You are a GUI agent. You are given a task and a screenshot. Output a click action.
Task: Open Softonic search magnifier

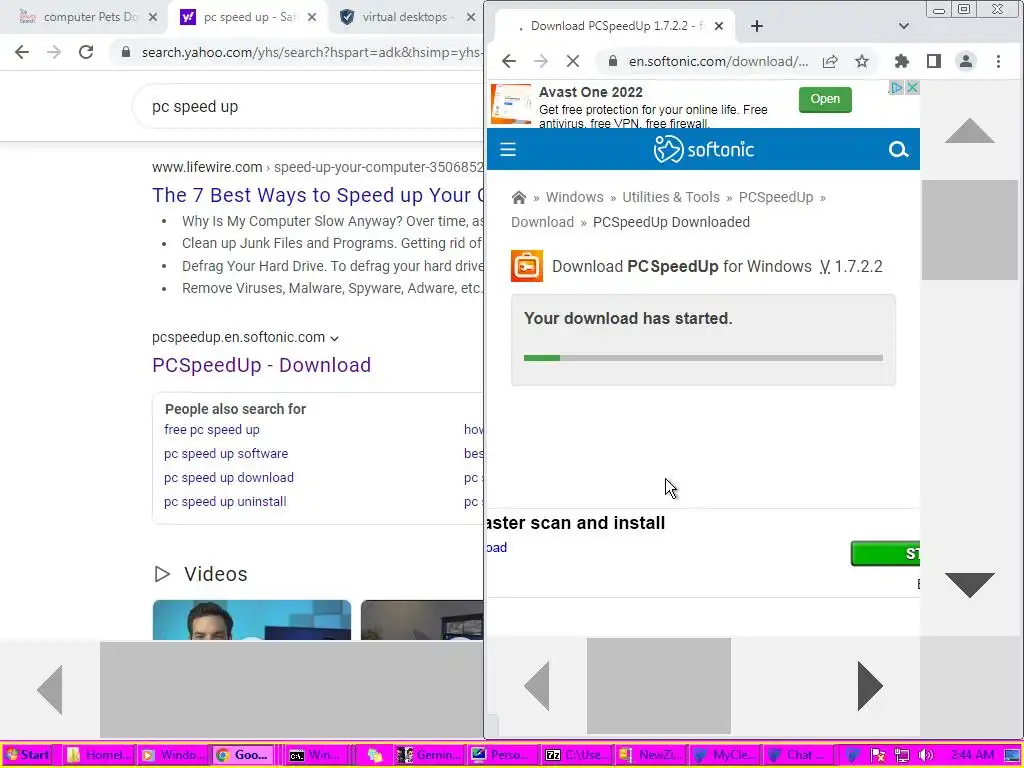click(x=899, y=150)
